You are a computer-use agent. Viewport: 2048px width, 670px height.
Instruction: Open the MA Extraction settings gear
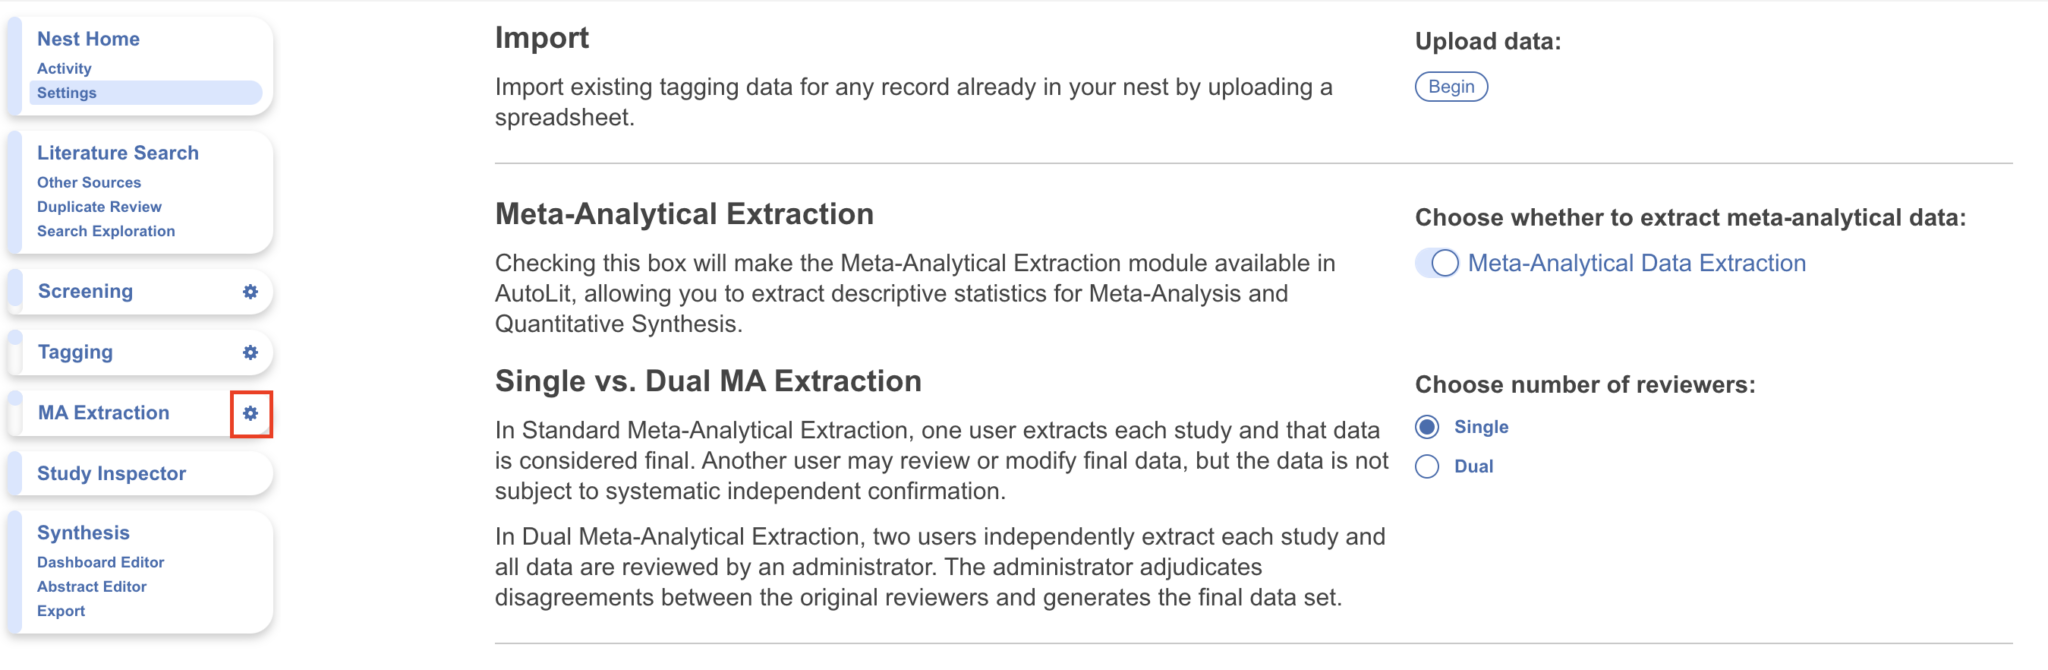[x=252, y=413]
